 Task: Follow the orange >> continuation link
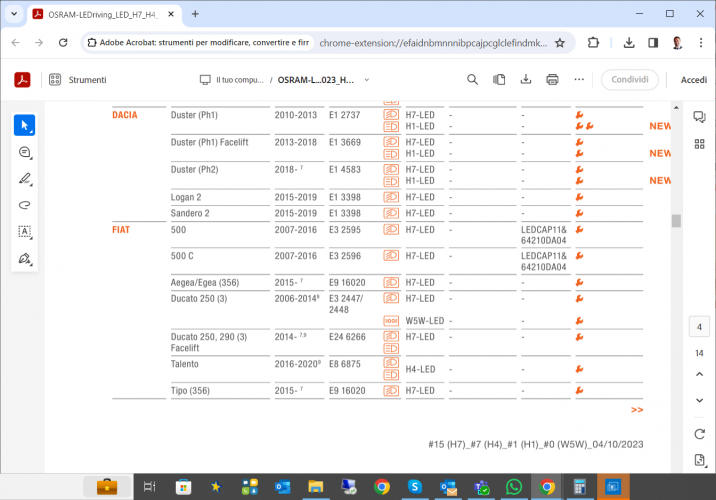[637, 410]
